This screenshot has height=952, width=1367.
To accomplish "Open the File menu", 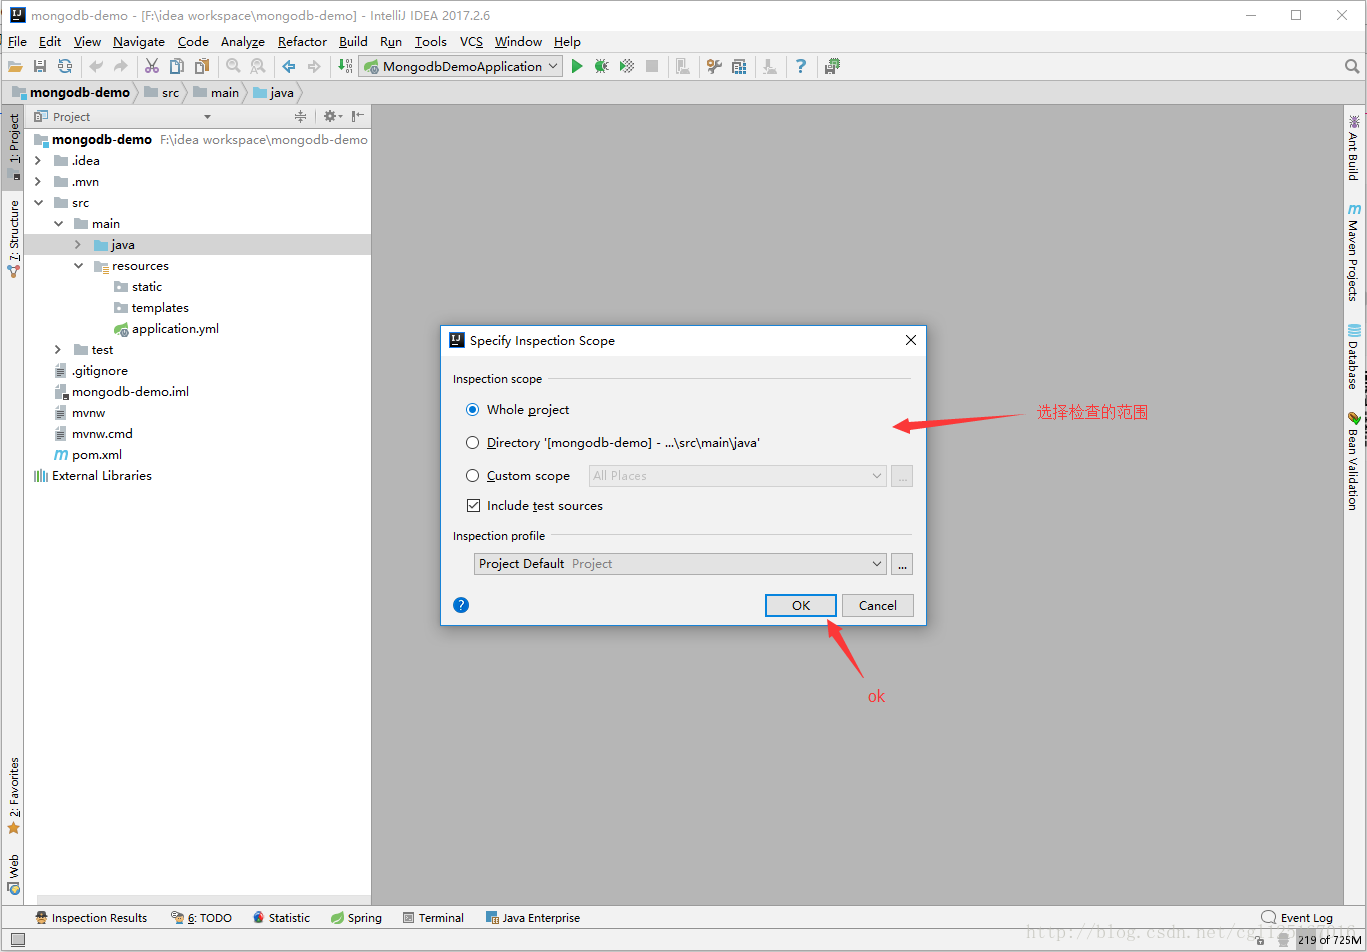I will pos(17,41).
